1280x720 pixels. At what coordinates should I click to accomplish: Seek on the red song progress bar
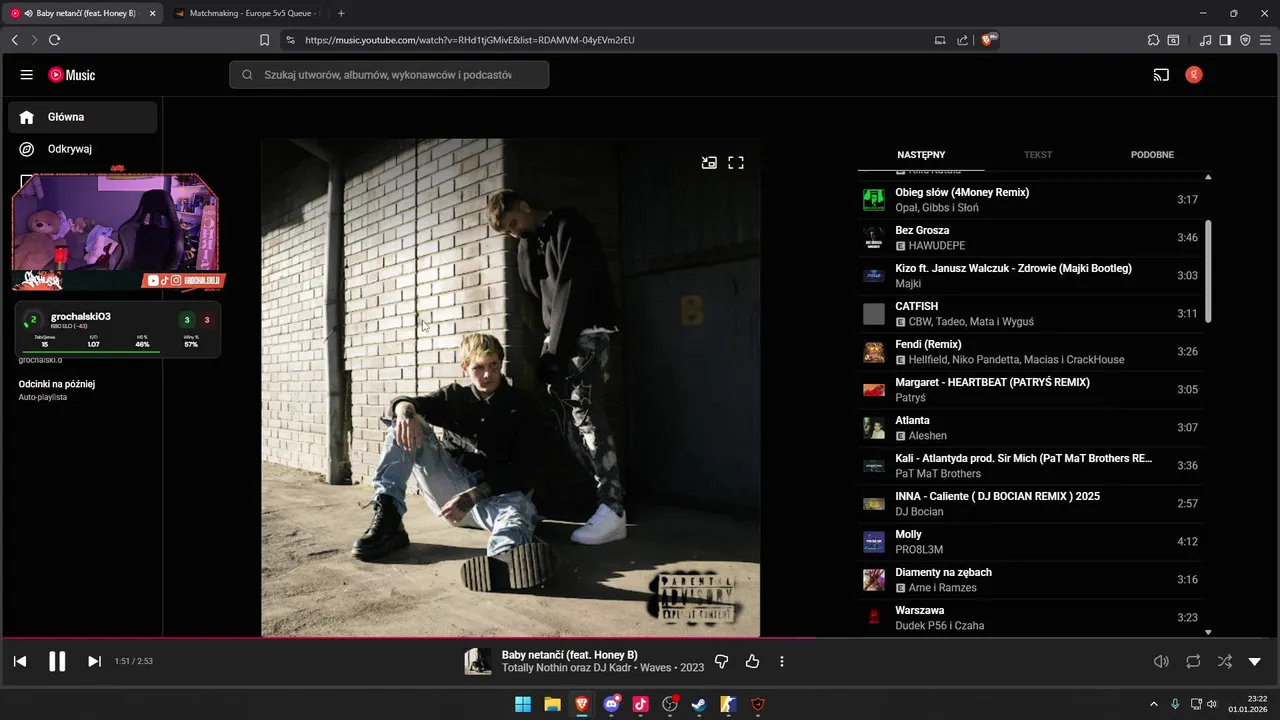640,638
